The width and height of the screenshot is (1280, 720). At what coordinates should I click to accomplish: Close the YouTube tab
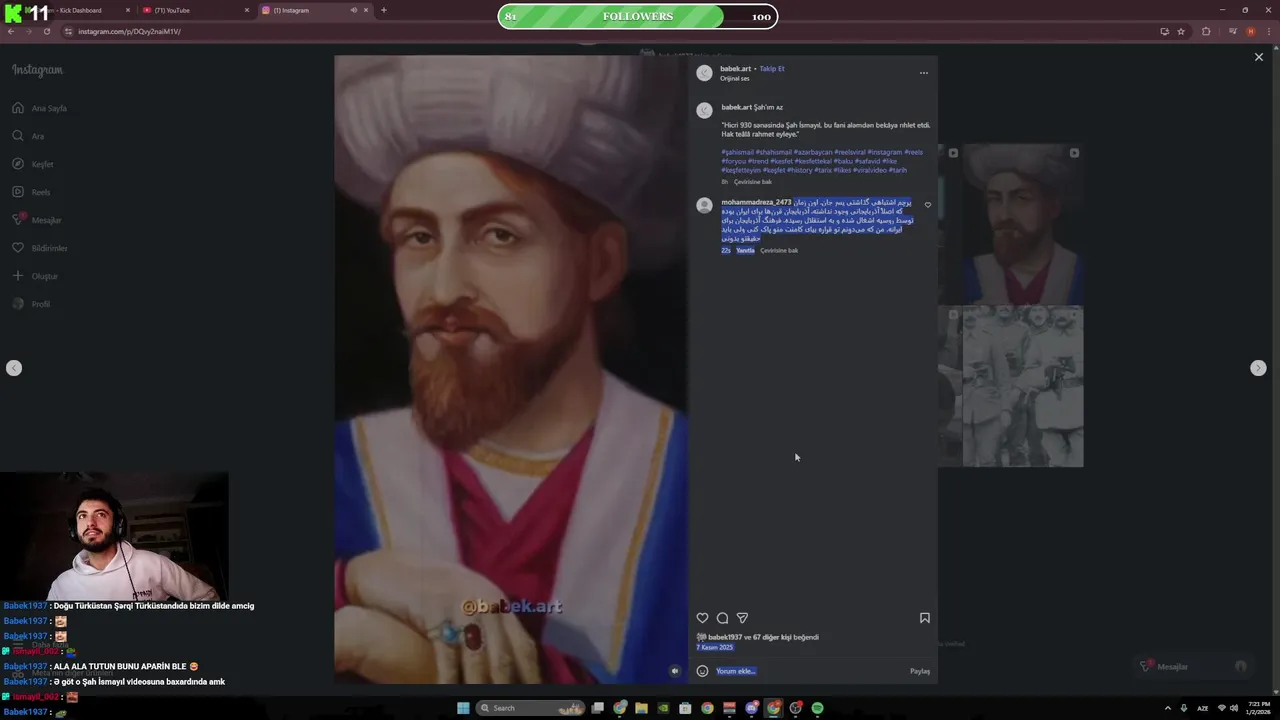(247, 10)
